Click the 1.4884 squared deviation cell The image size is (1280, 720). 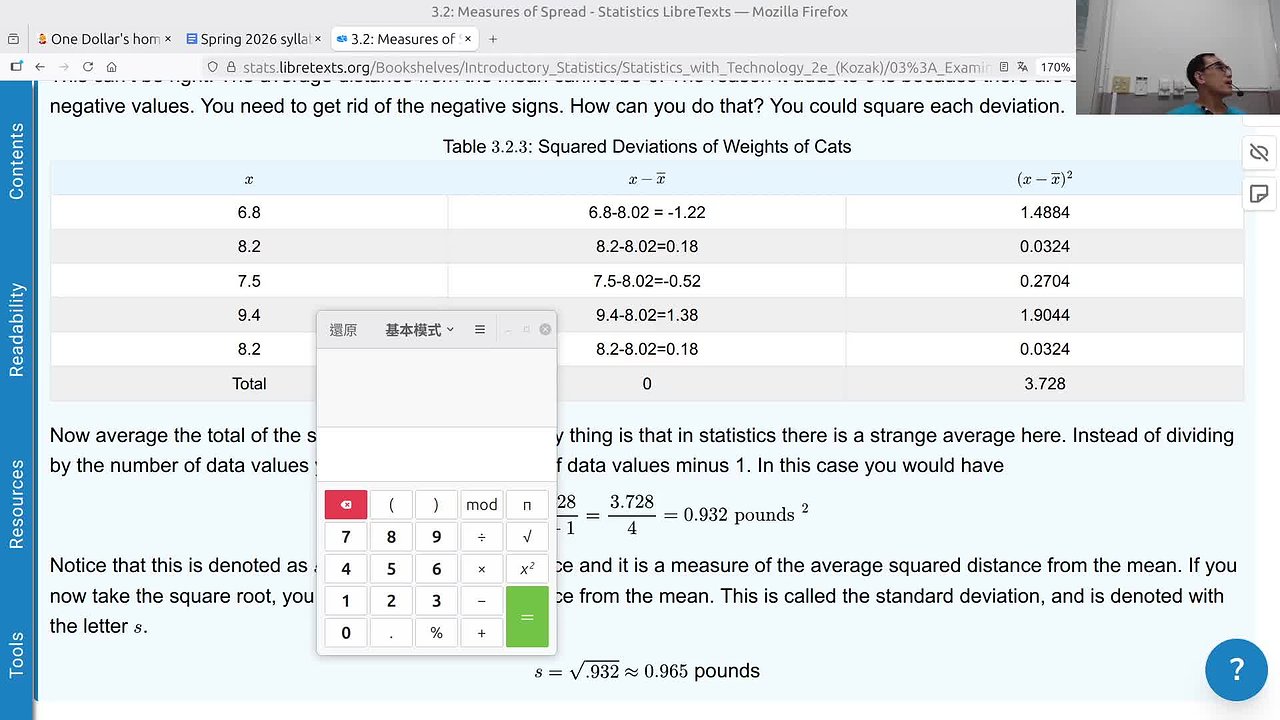pos(1044,212)
